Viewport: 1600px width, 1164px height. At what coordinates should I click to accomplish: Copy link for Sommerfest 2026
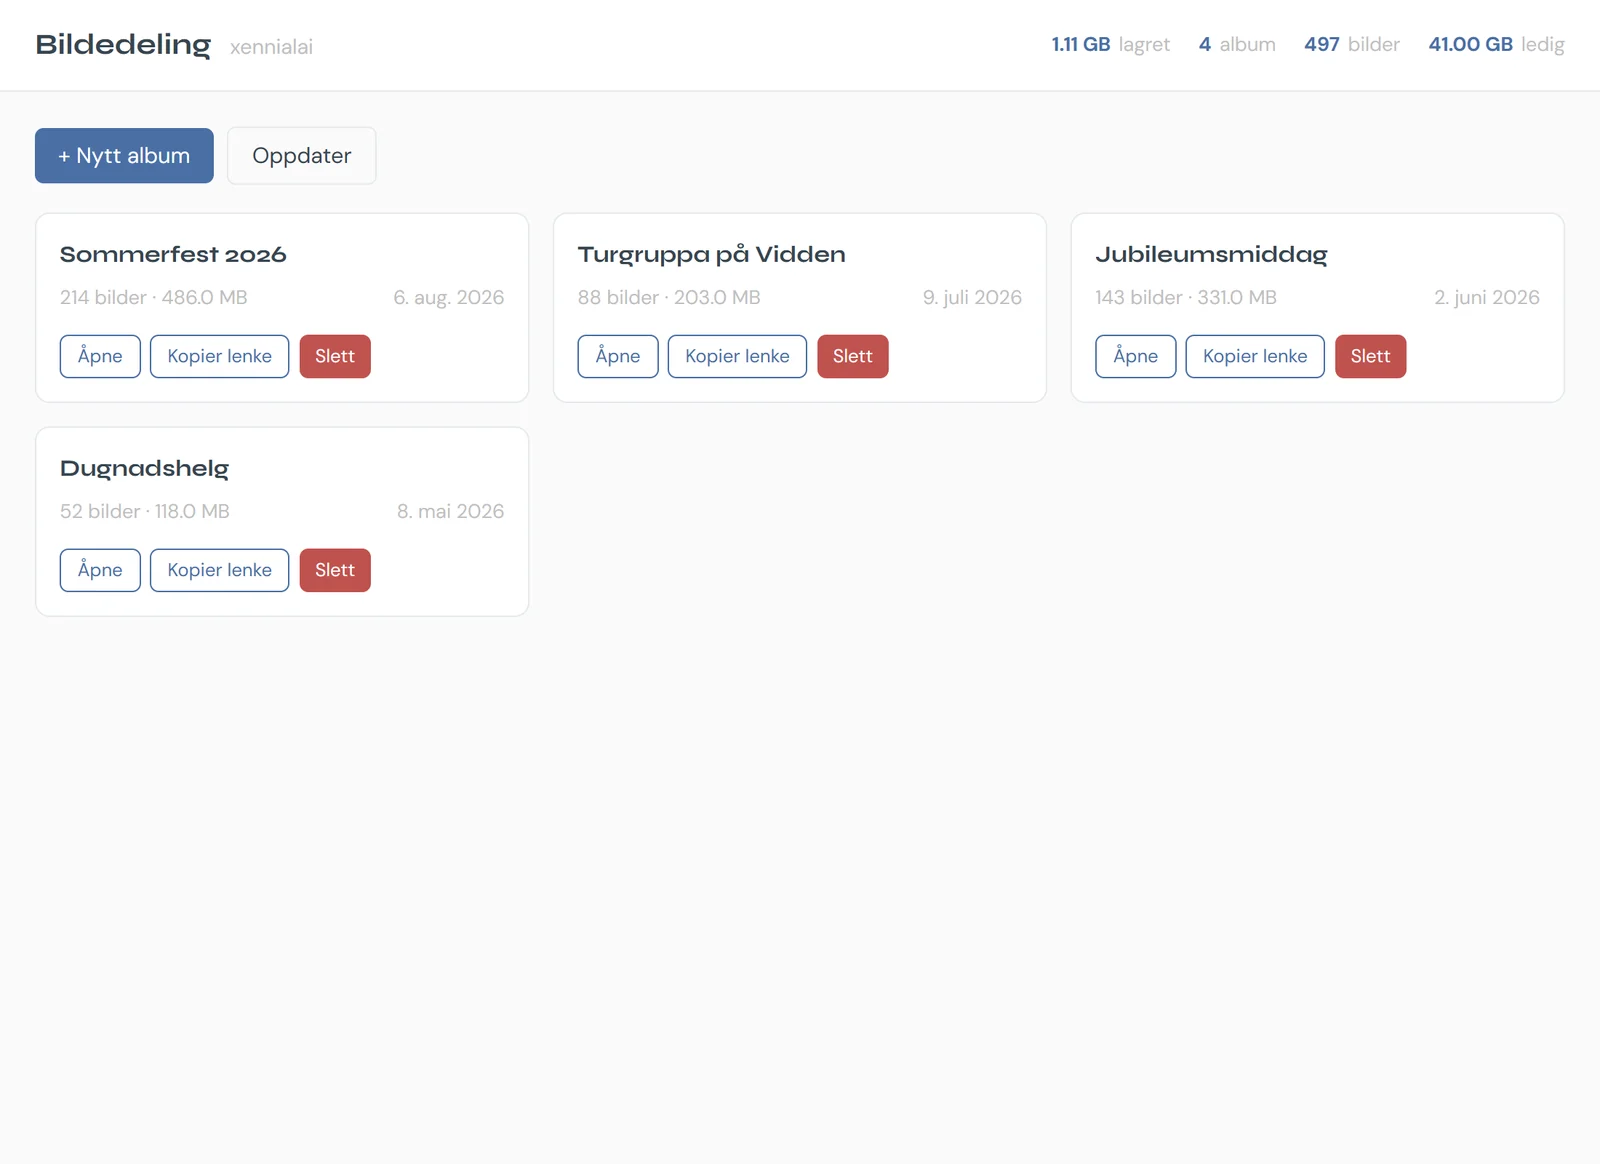220,357
